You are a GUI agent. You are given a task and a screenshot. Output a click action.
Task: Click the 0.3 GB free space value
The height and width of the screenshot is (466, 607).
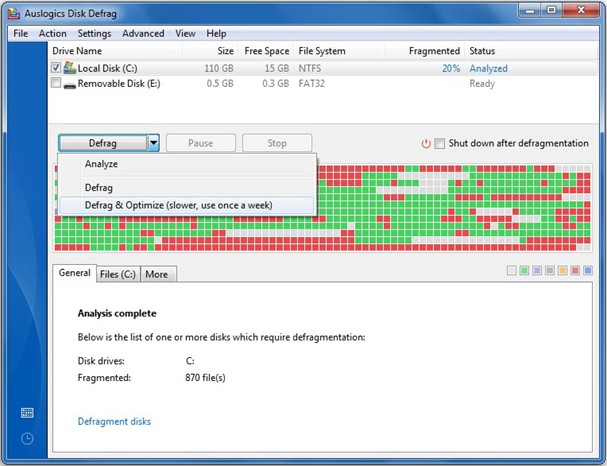tap(276, 84)
